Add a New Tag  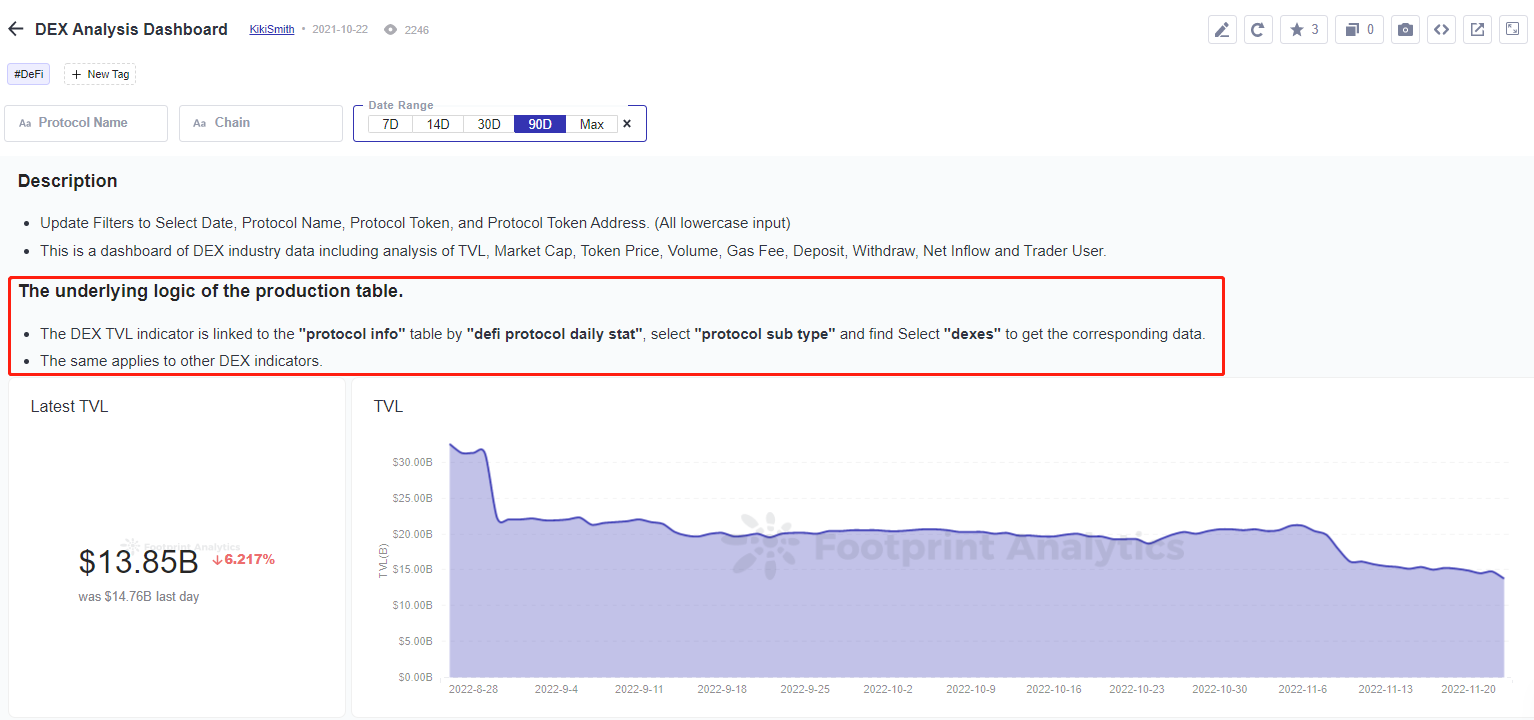[100, 74]
